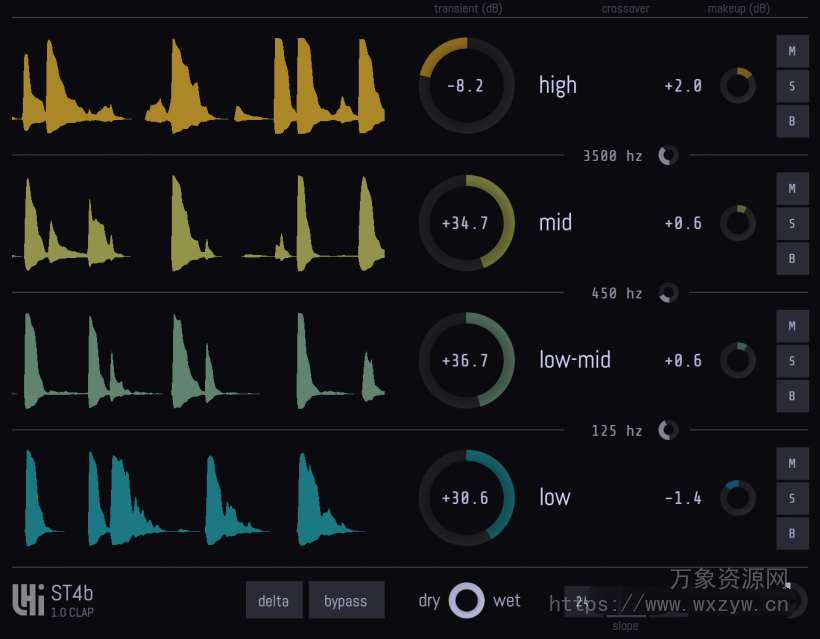Click the mid band makeup gain knob
The height and width of the screenshot is (639, 820).
click(738, 223)
